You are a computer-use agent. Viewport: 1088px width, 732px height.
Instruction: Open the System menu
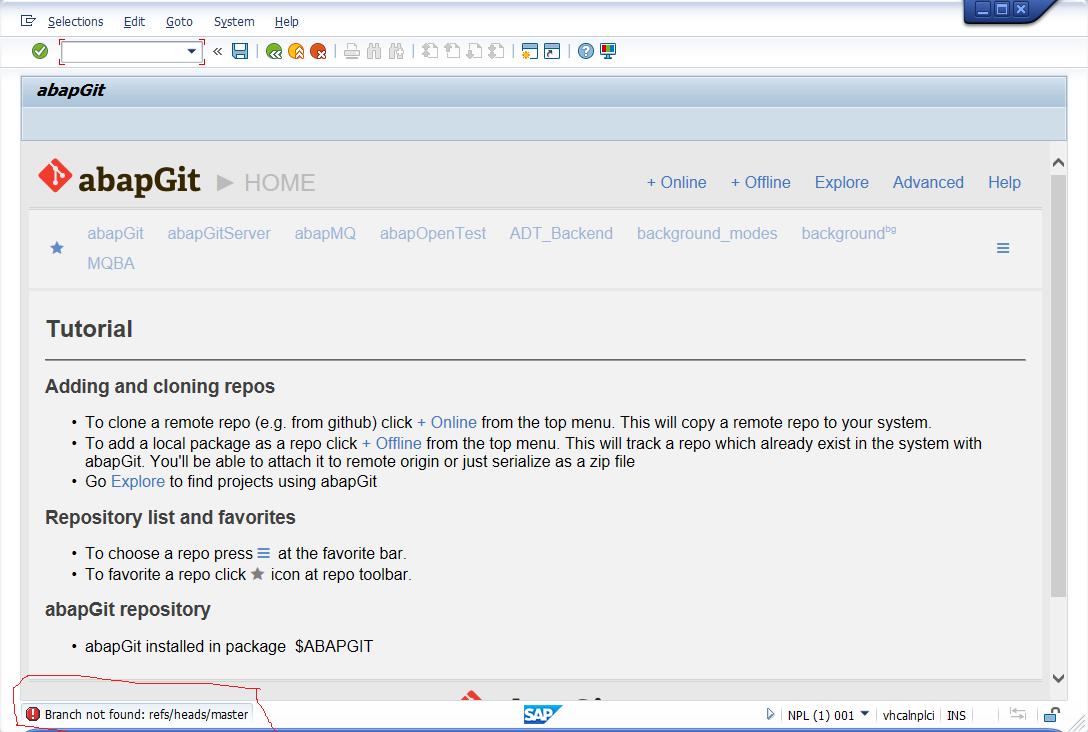click(x=233, y=21)
